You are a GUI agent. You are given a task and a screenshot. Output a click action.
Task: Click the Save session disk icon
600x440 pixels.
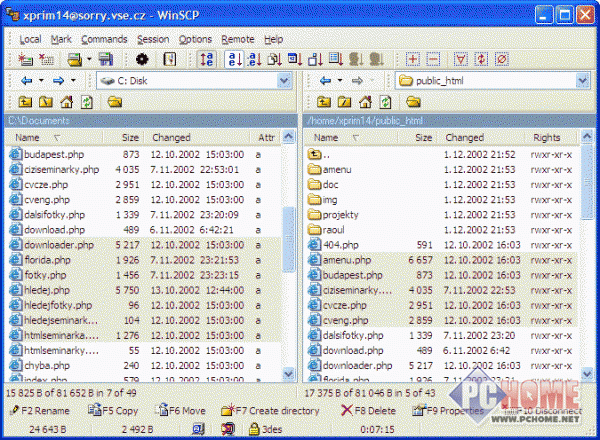click(x=106, y=59)
